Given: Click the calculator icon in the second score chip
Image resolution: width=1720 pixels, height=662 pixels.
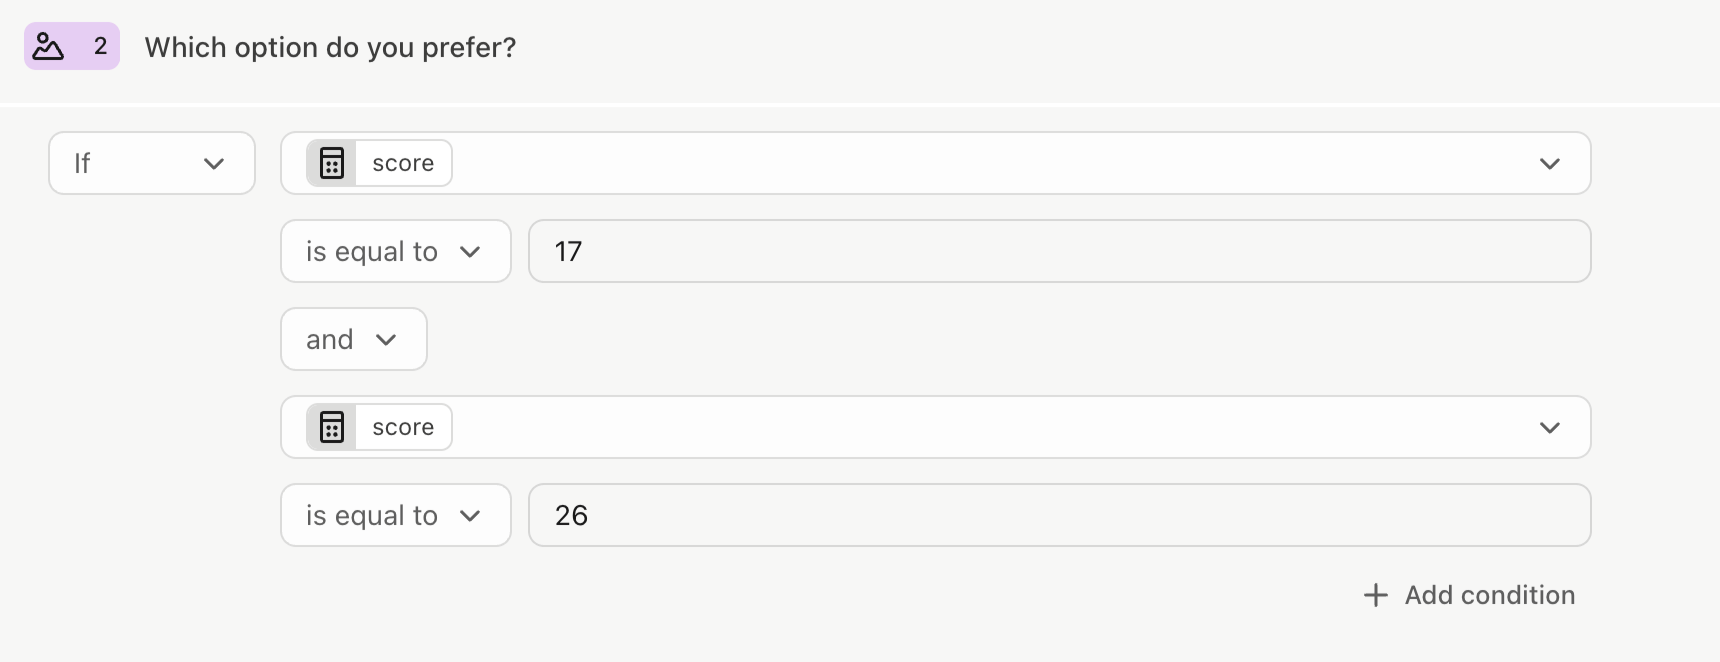Looking at the screenshot, I should point(331,427).
